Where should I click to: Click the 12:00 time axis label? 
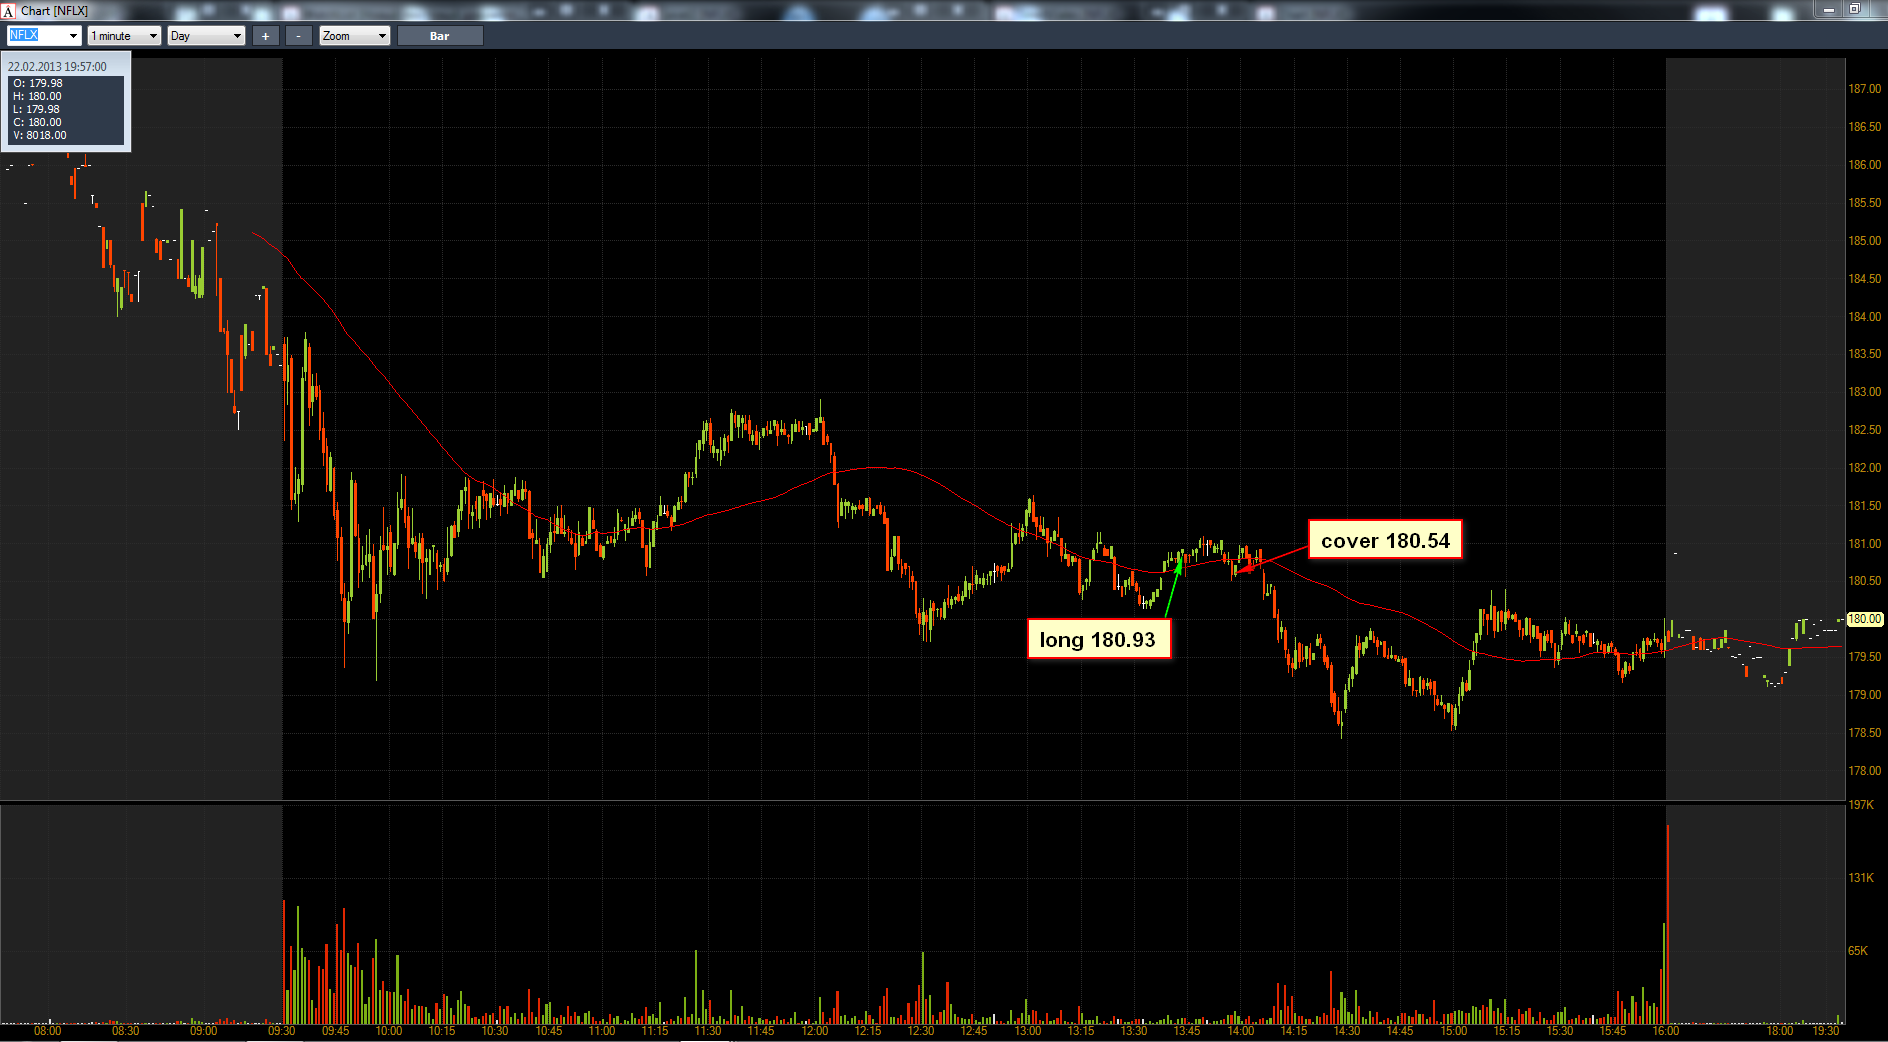[x=814, y=1031]
